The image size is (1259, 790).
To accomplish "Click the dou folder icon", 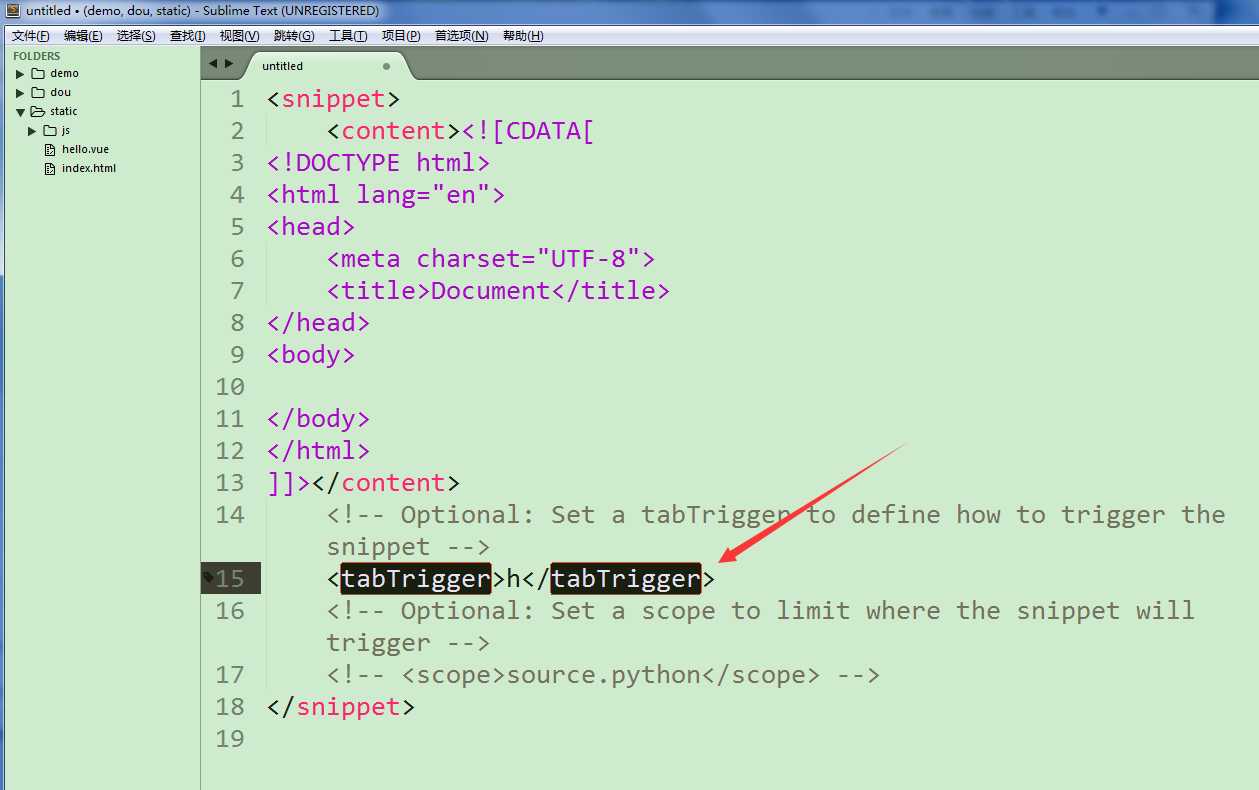I will [38, 92].
